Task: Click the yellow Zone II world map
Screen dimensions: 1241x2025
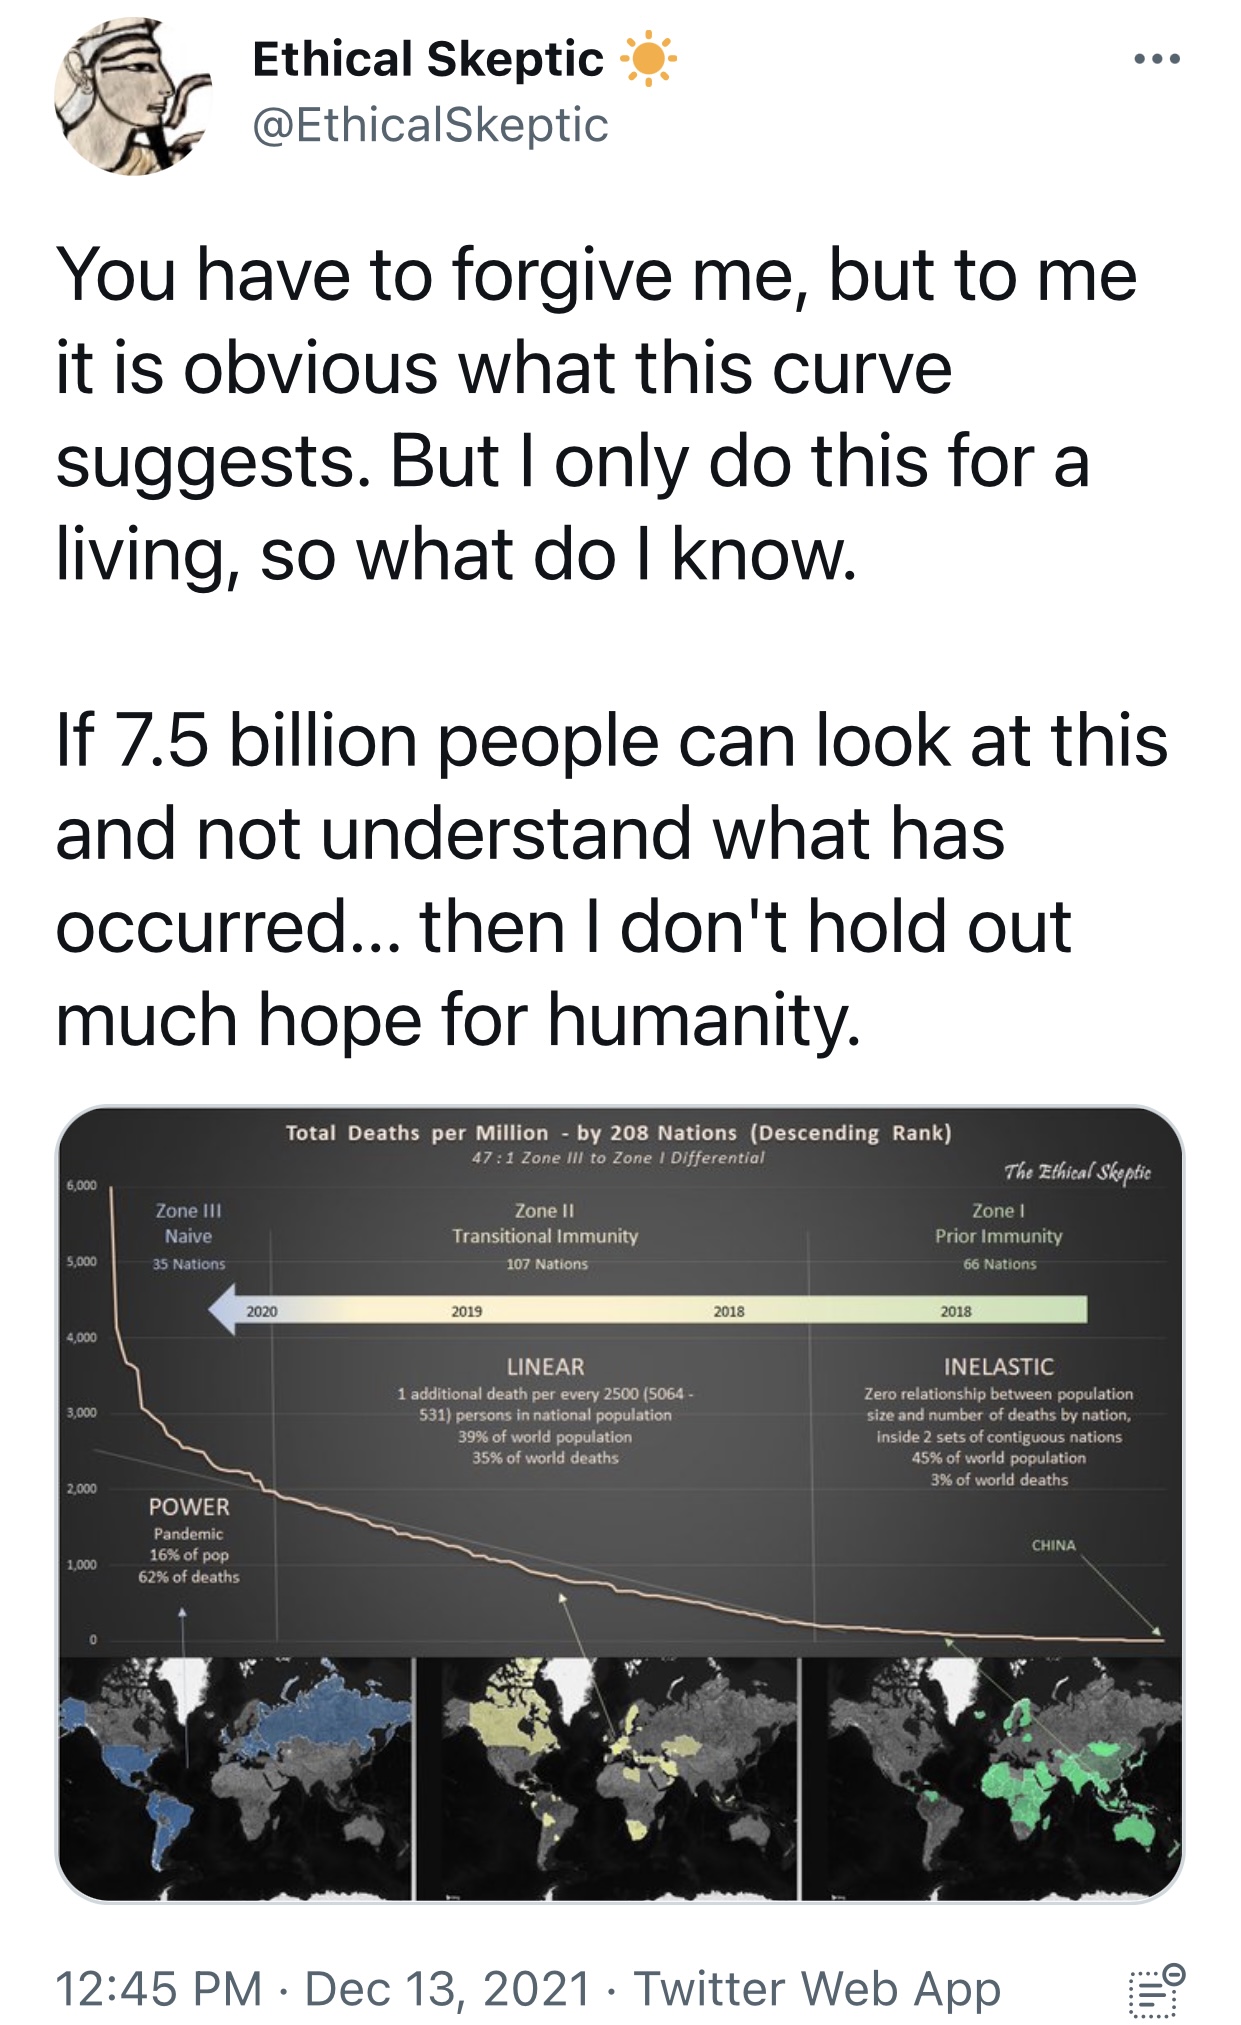Action: click(x=607, y=1779)
